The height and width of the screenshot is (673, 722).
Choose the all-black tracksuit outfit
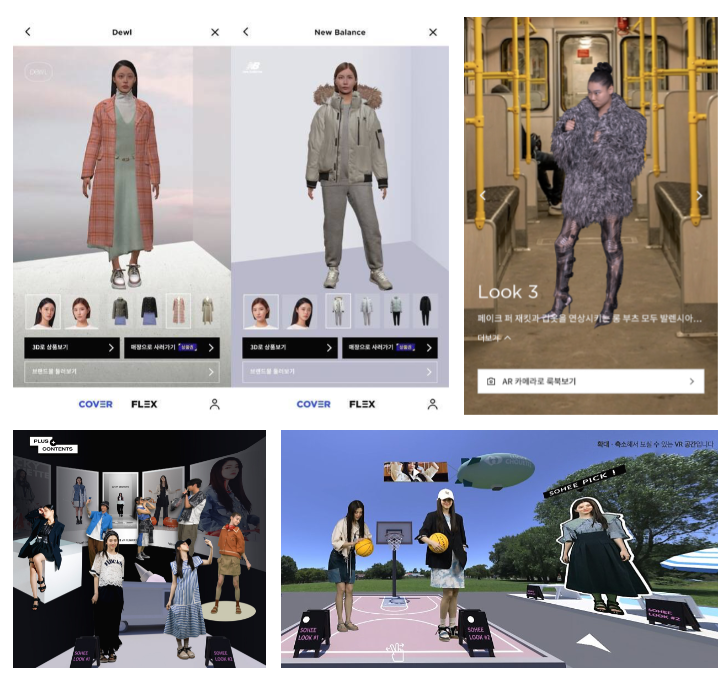tap(425, 311)
